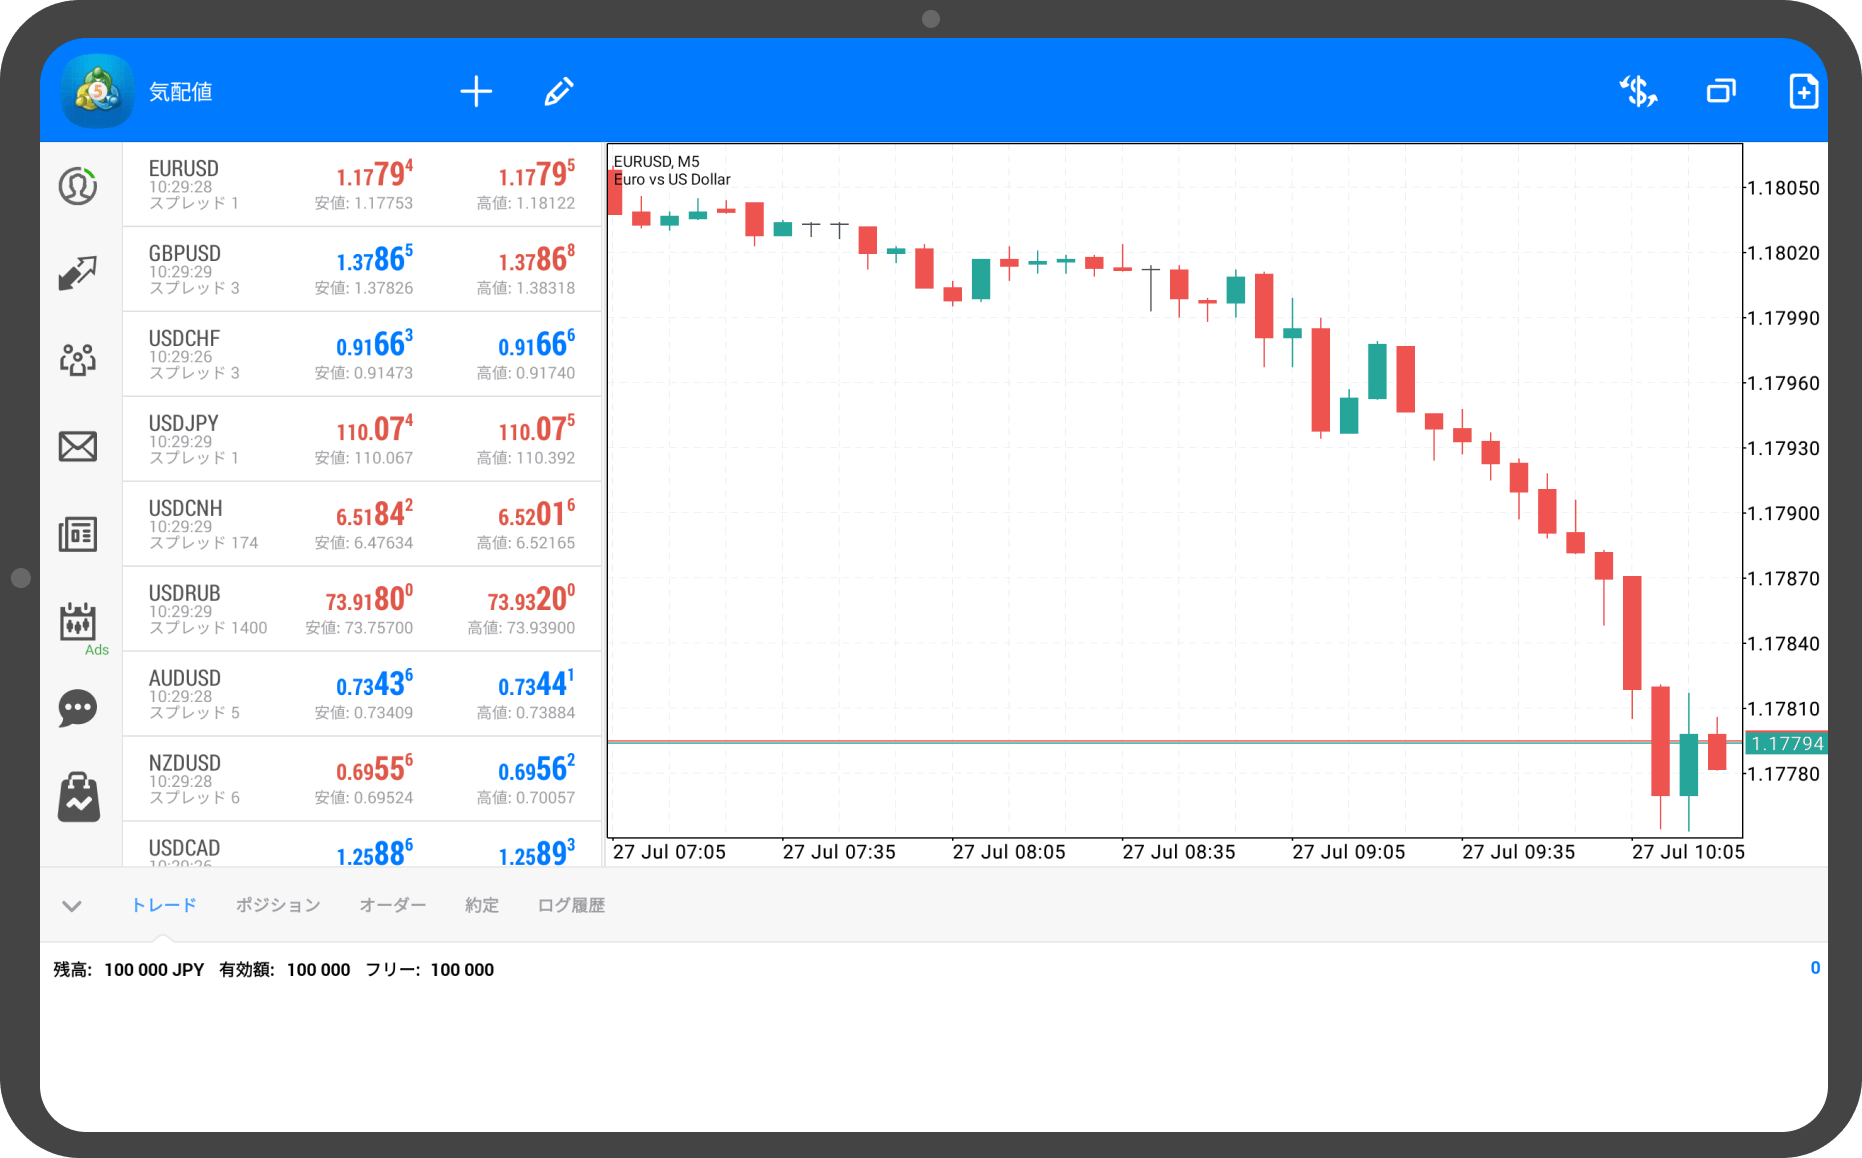Open the market shopping bag icon

78,797
